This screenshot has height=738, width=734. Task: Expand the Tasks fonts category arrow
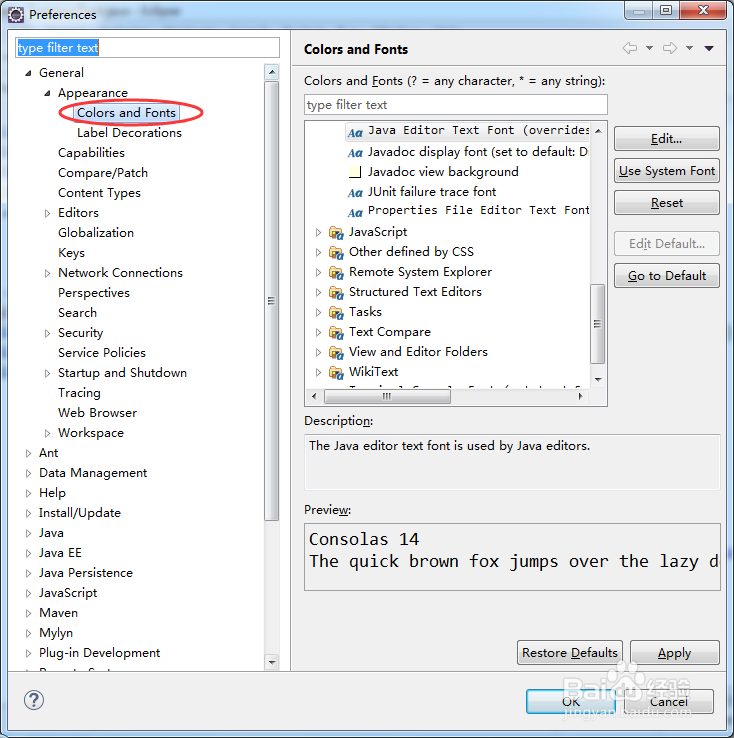tap(318, 313)
